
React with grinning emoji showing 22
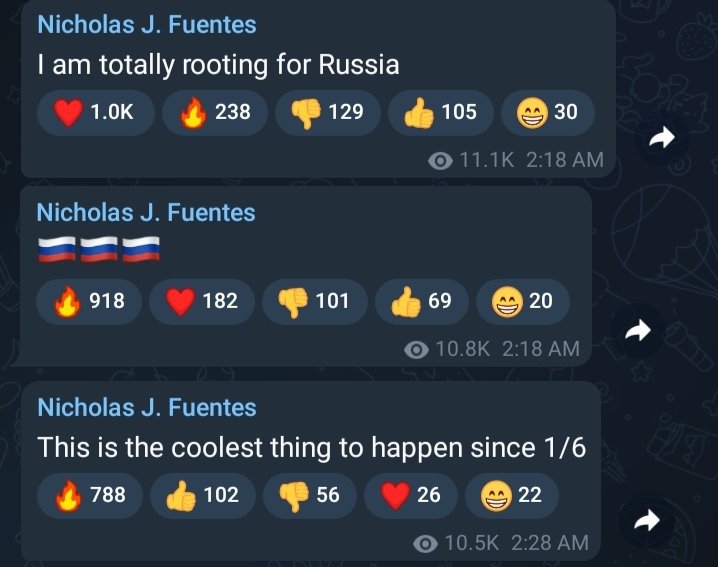pos(510,494)
